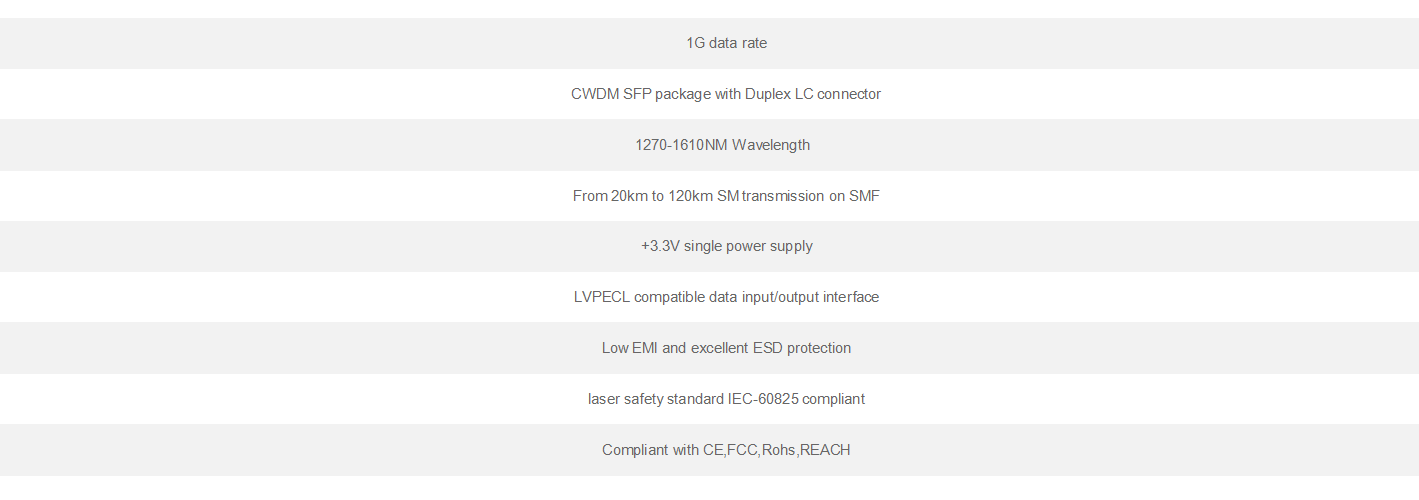The width and height of the screenshot is (1419, 500).
Task: Click the '1G data rate' row
Action: [726, 43]
